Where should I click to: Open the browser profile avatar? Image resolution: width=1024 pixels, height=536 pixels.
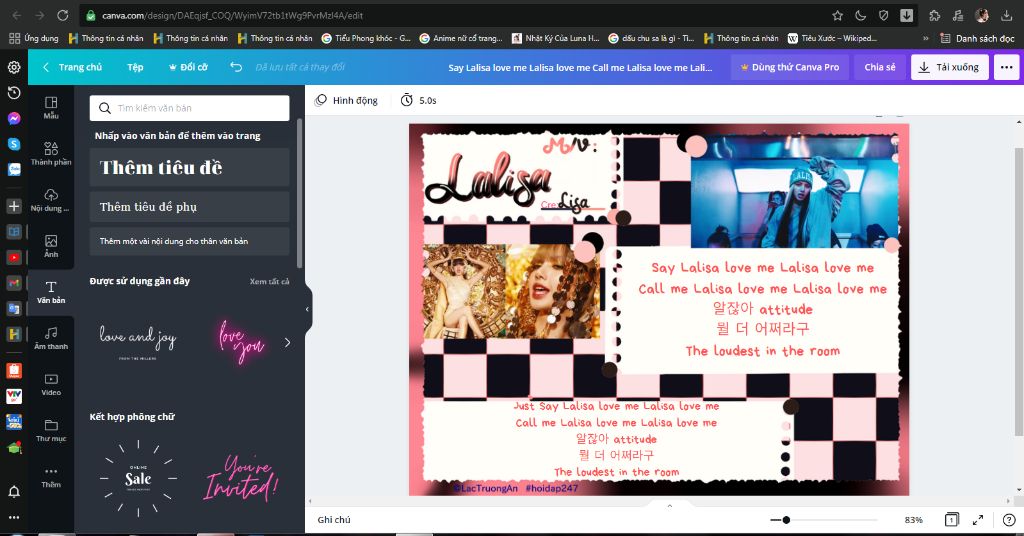pyautogui.click(x=982, y=15)
